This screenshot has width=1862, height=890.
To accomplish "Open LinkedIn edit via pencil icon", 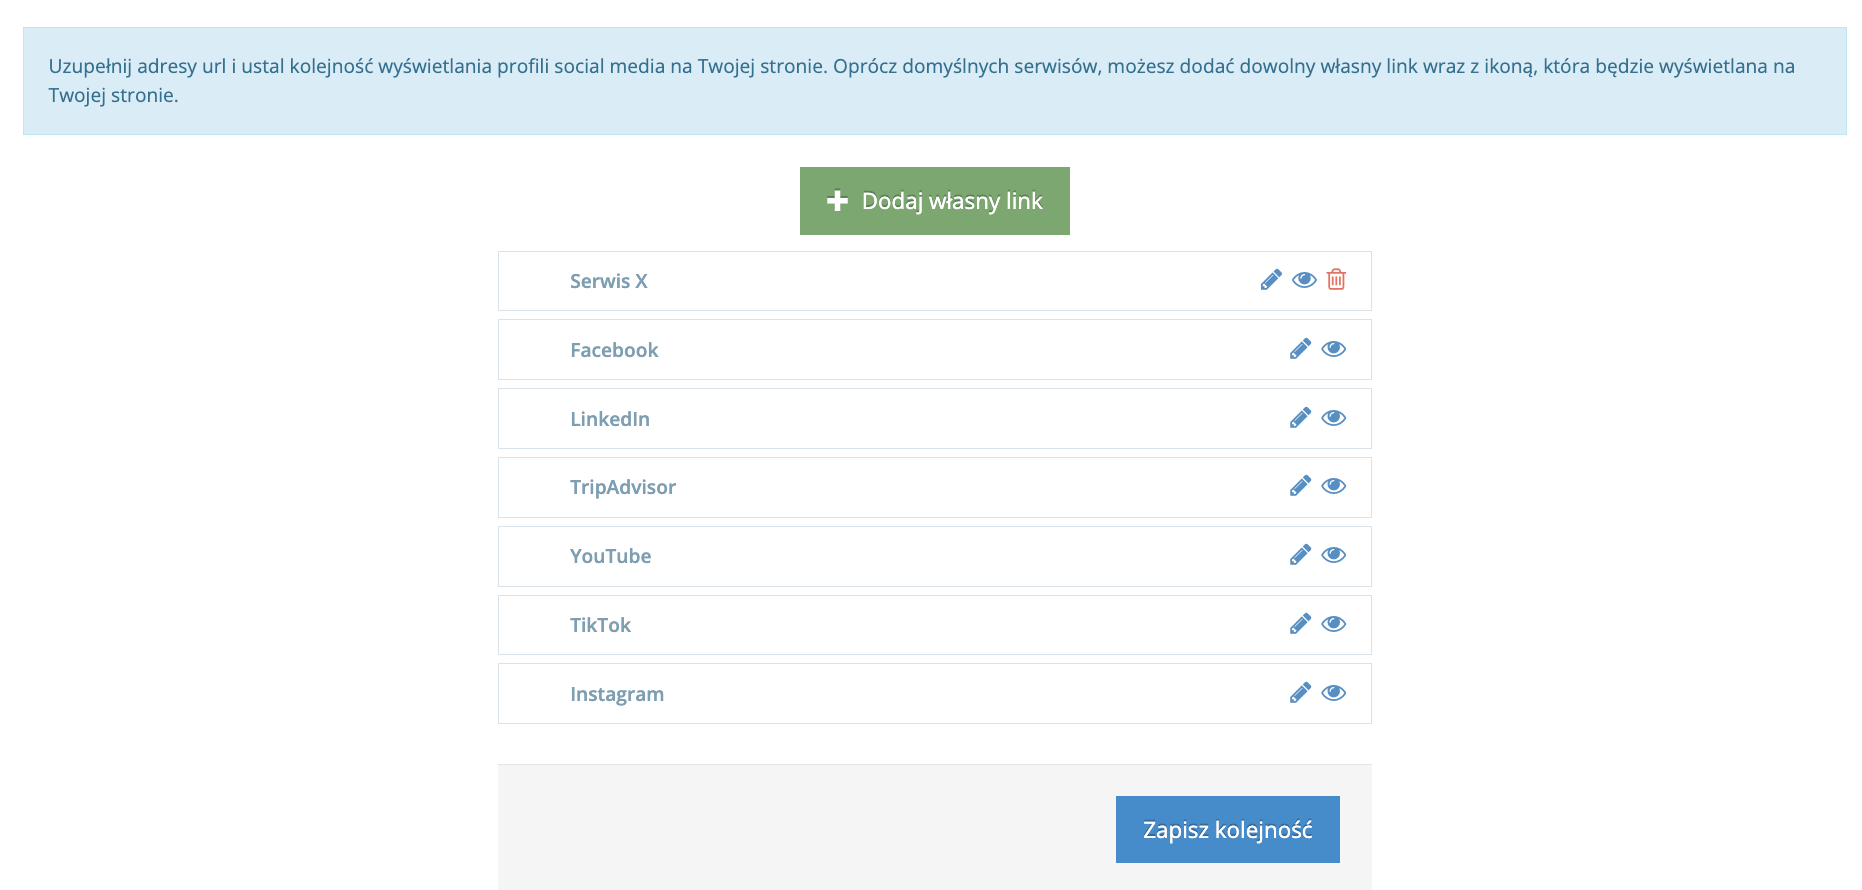I will coord(1300,418).
